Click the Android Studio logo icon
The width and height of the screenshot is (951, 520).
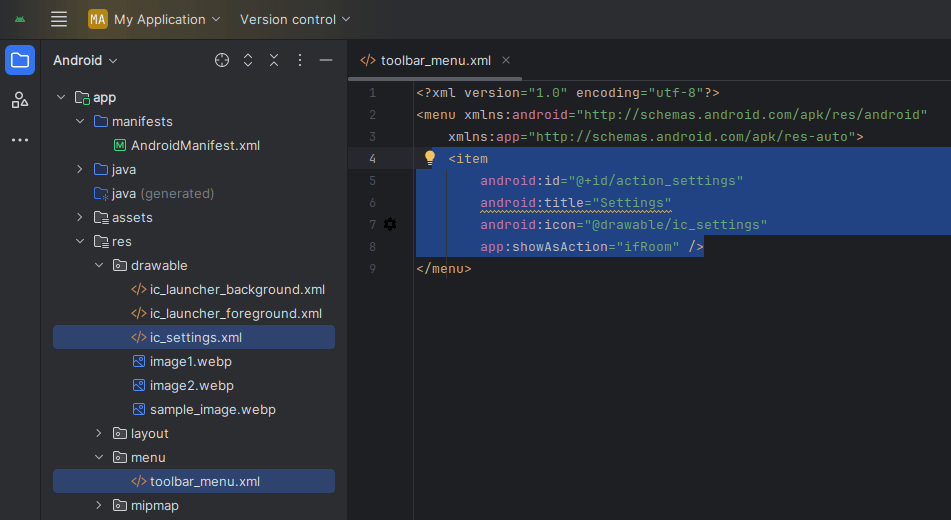[x=20, y=19]
